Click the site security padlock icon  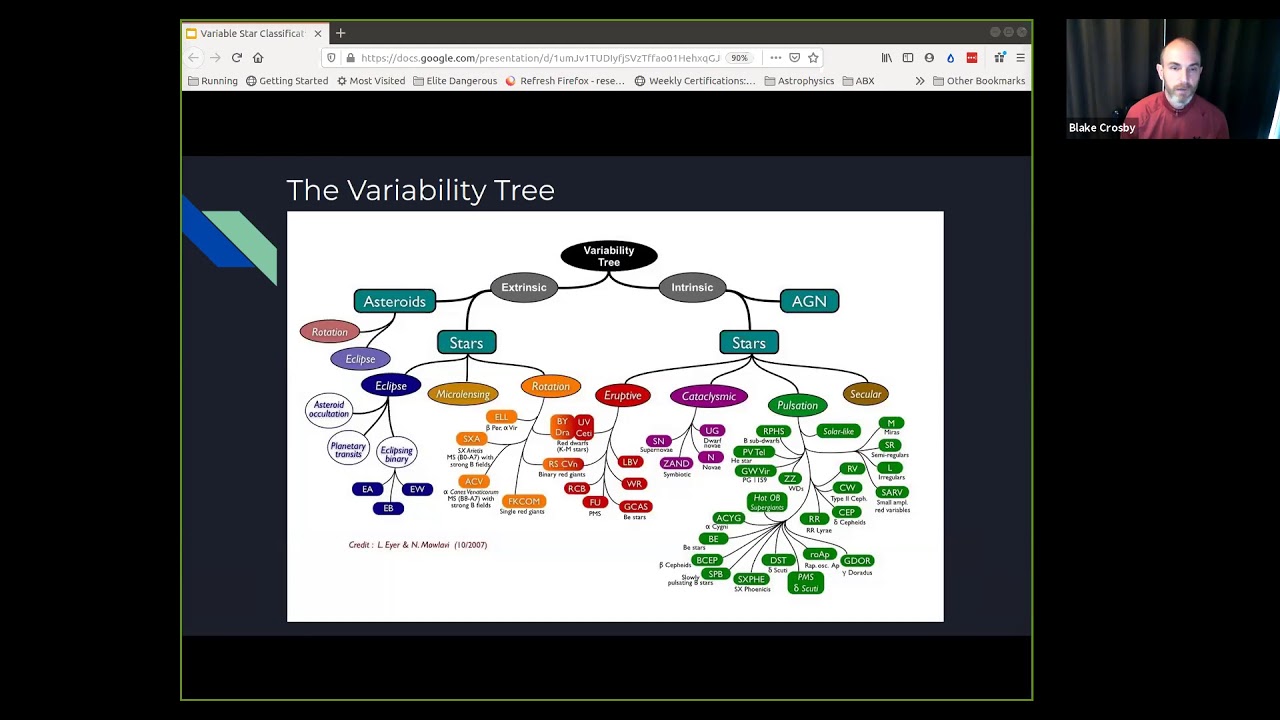[x=350, y=58]
